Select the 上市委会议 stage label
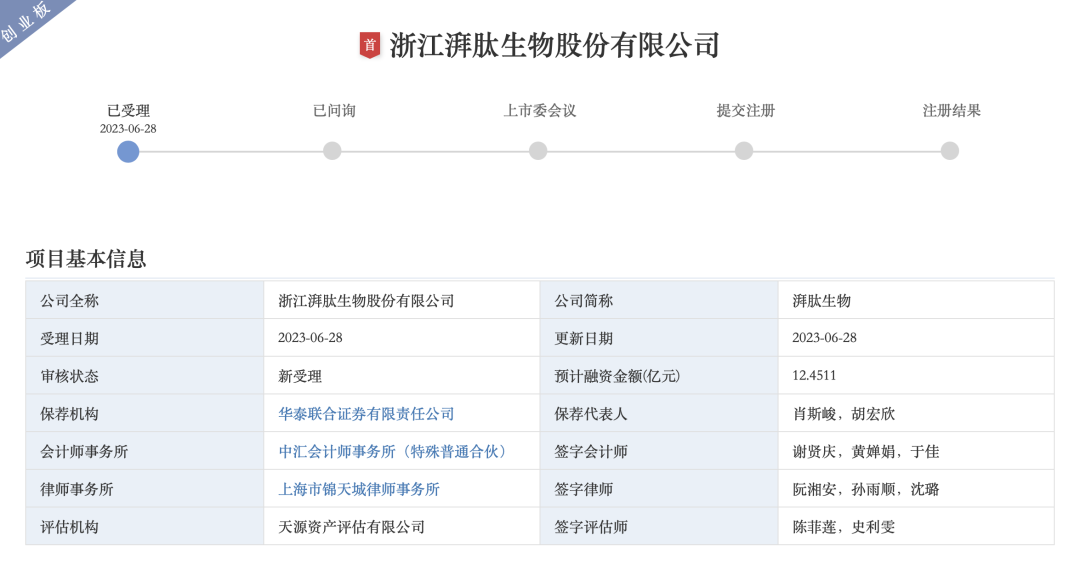The image size is (1080, 570). tap(540, 111)
